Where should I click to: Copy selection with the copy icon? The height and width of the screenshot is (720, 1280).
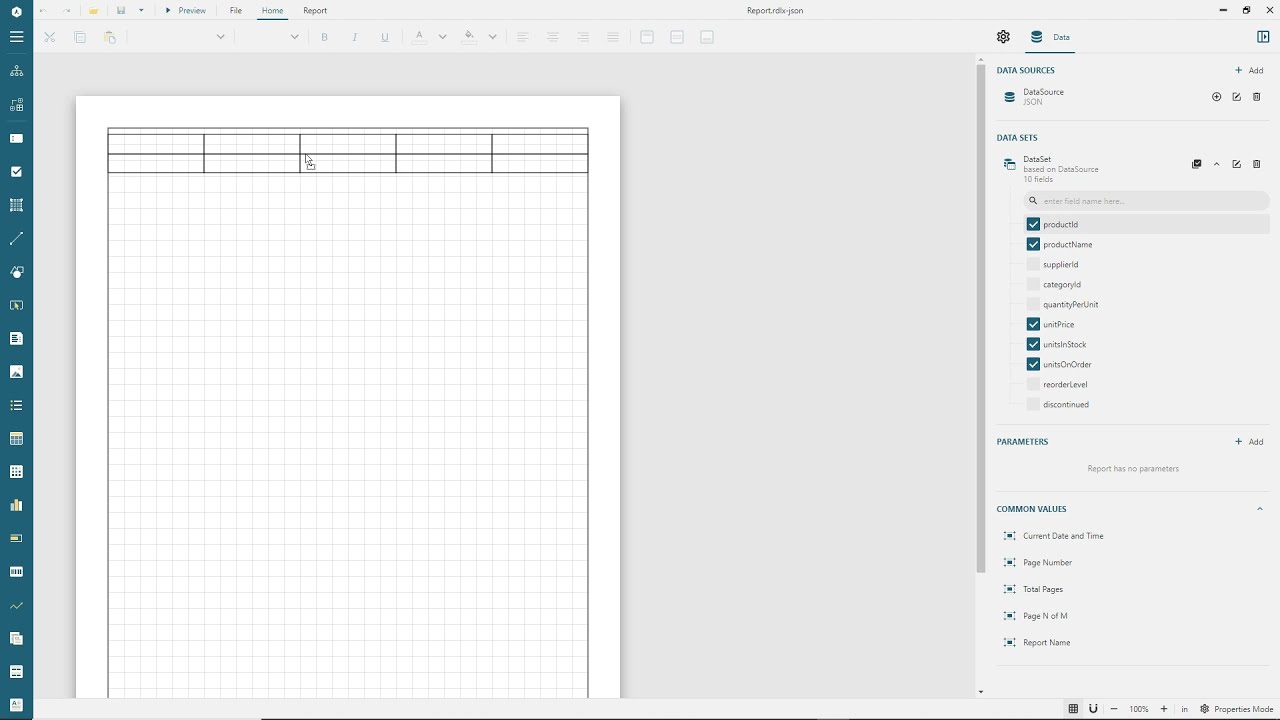click(80, 37)
